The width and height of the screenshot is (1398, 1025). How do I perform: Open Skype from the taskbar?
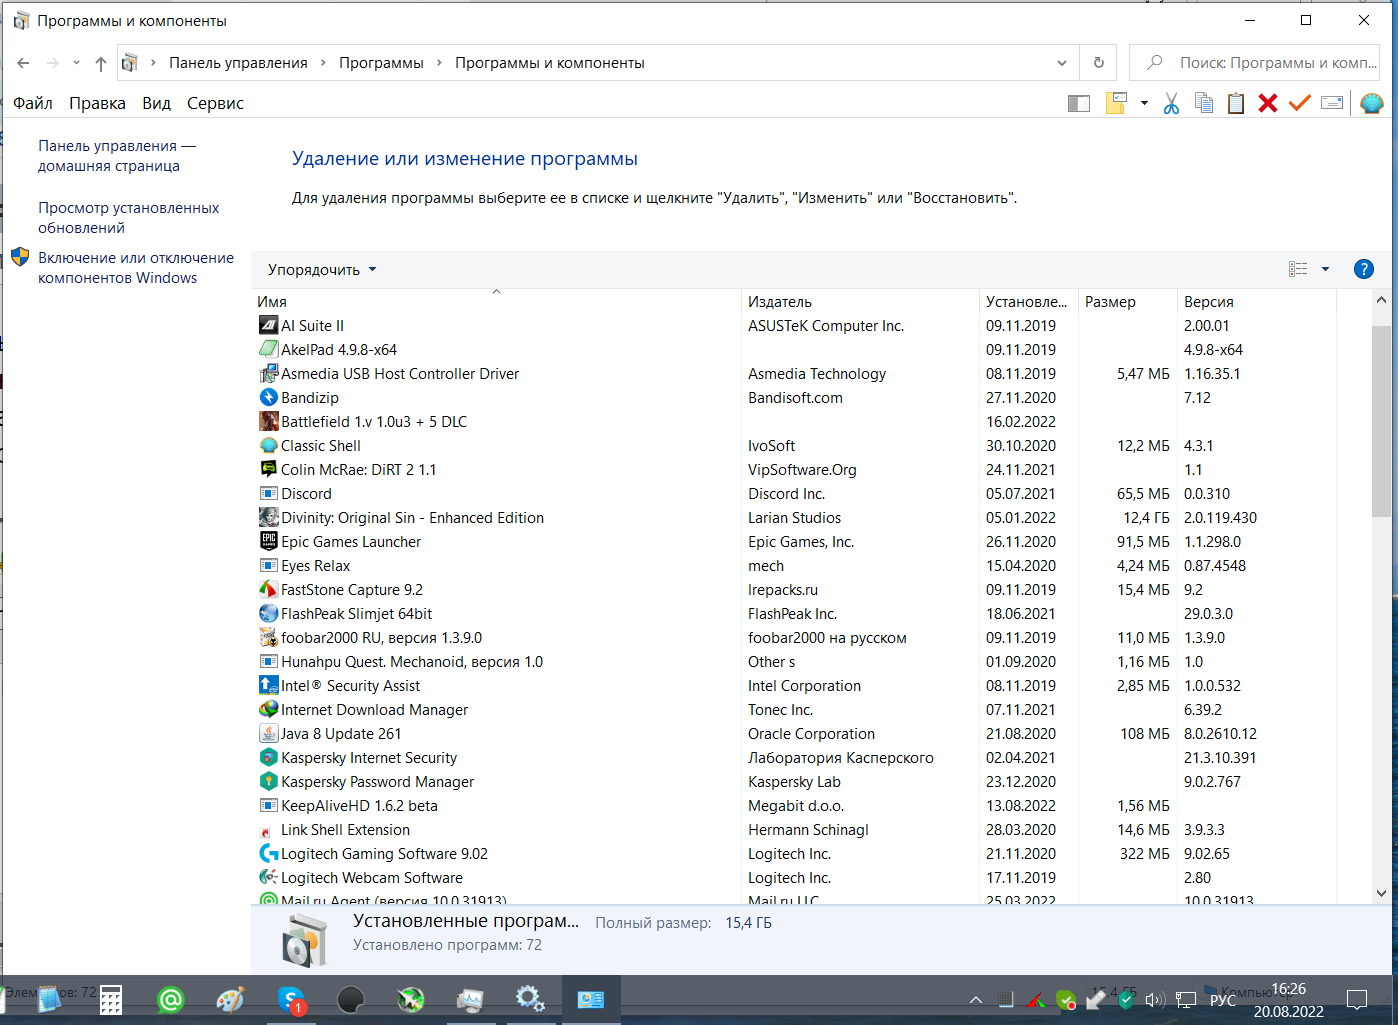coord(291,999)
